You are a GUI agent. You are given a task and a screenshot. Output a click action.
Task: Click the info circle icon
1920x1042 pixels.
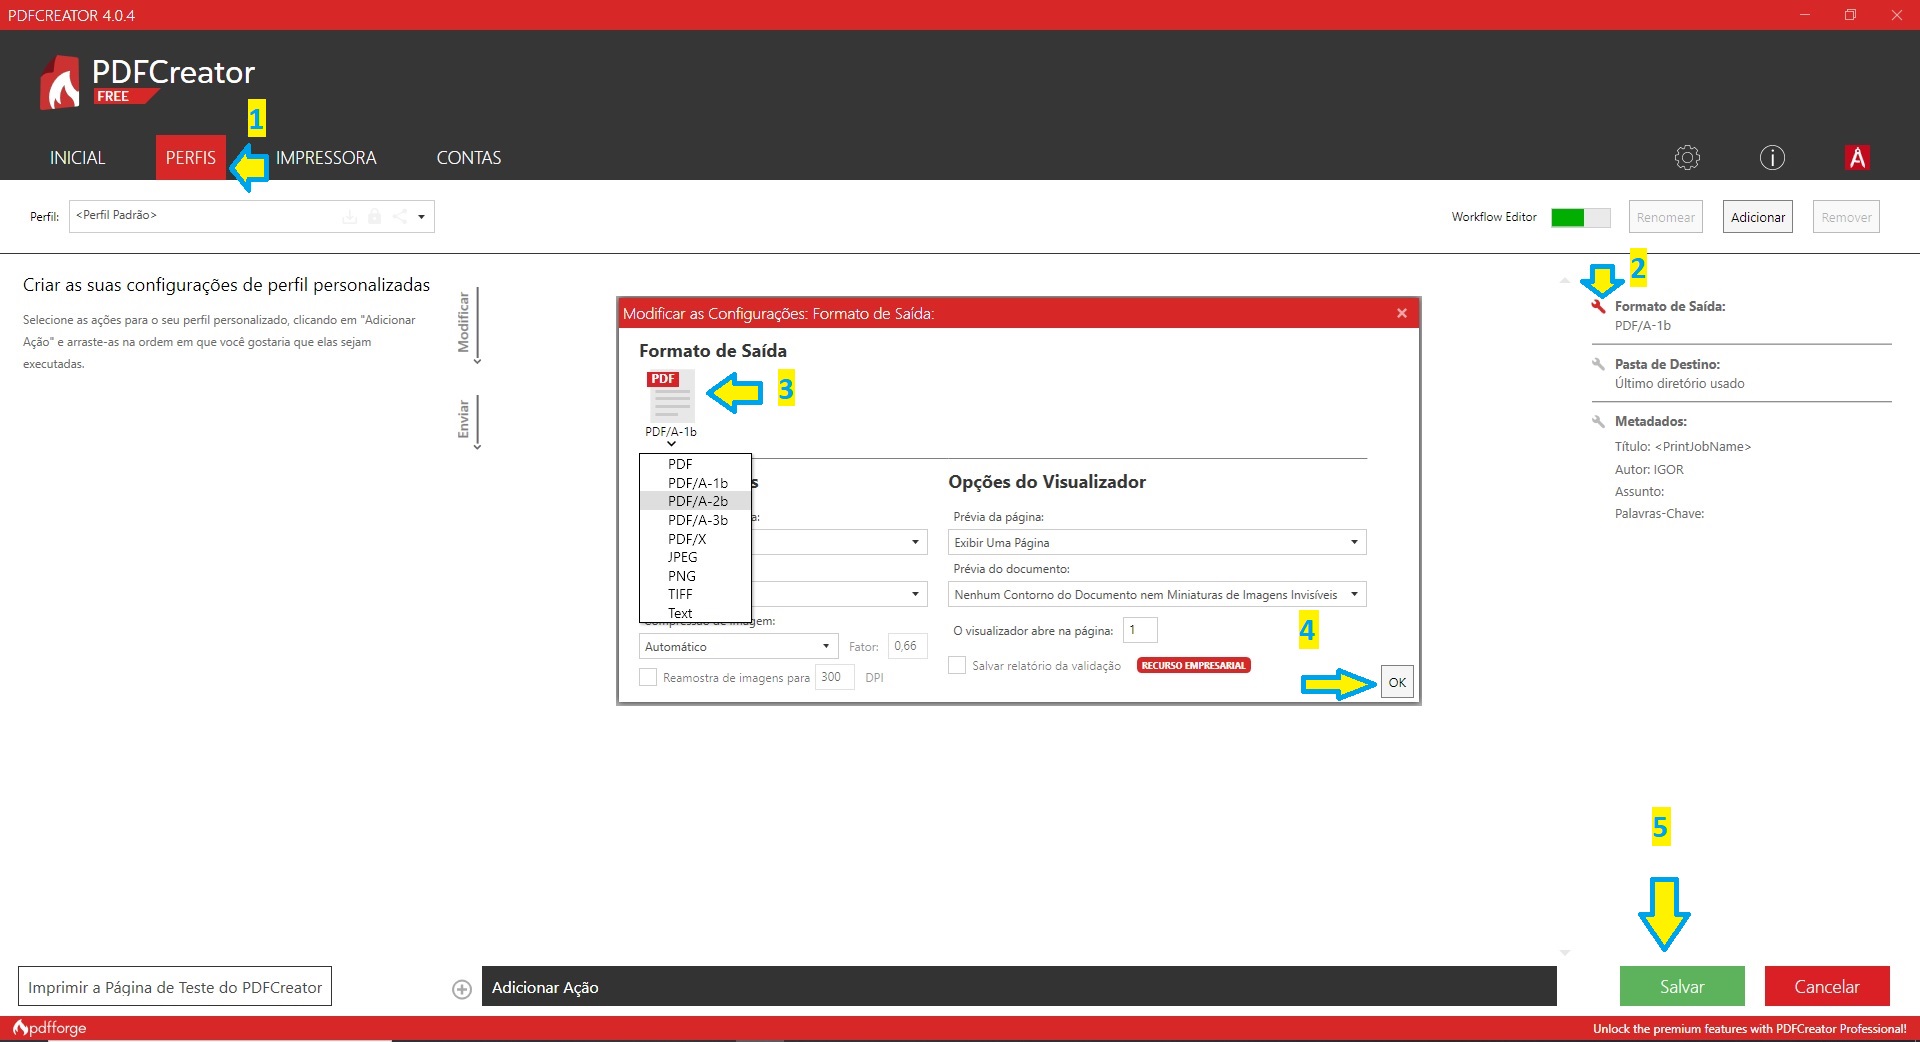1772,158
